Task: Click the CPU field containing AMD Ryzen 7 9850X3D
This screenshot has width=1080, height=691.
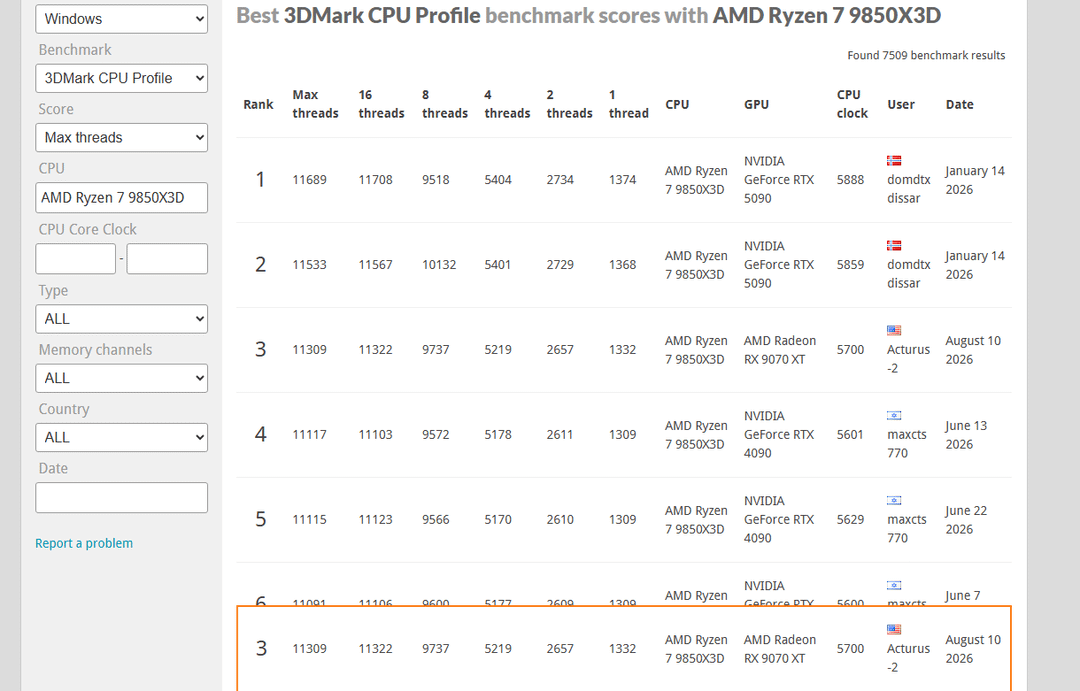Action: tap(121, 198)
